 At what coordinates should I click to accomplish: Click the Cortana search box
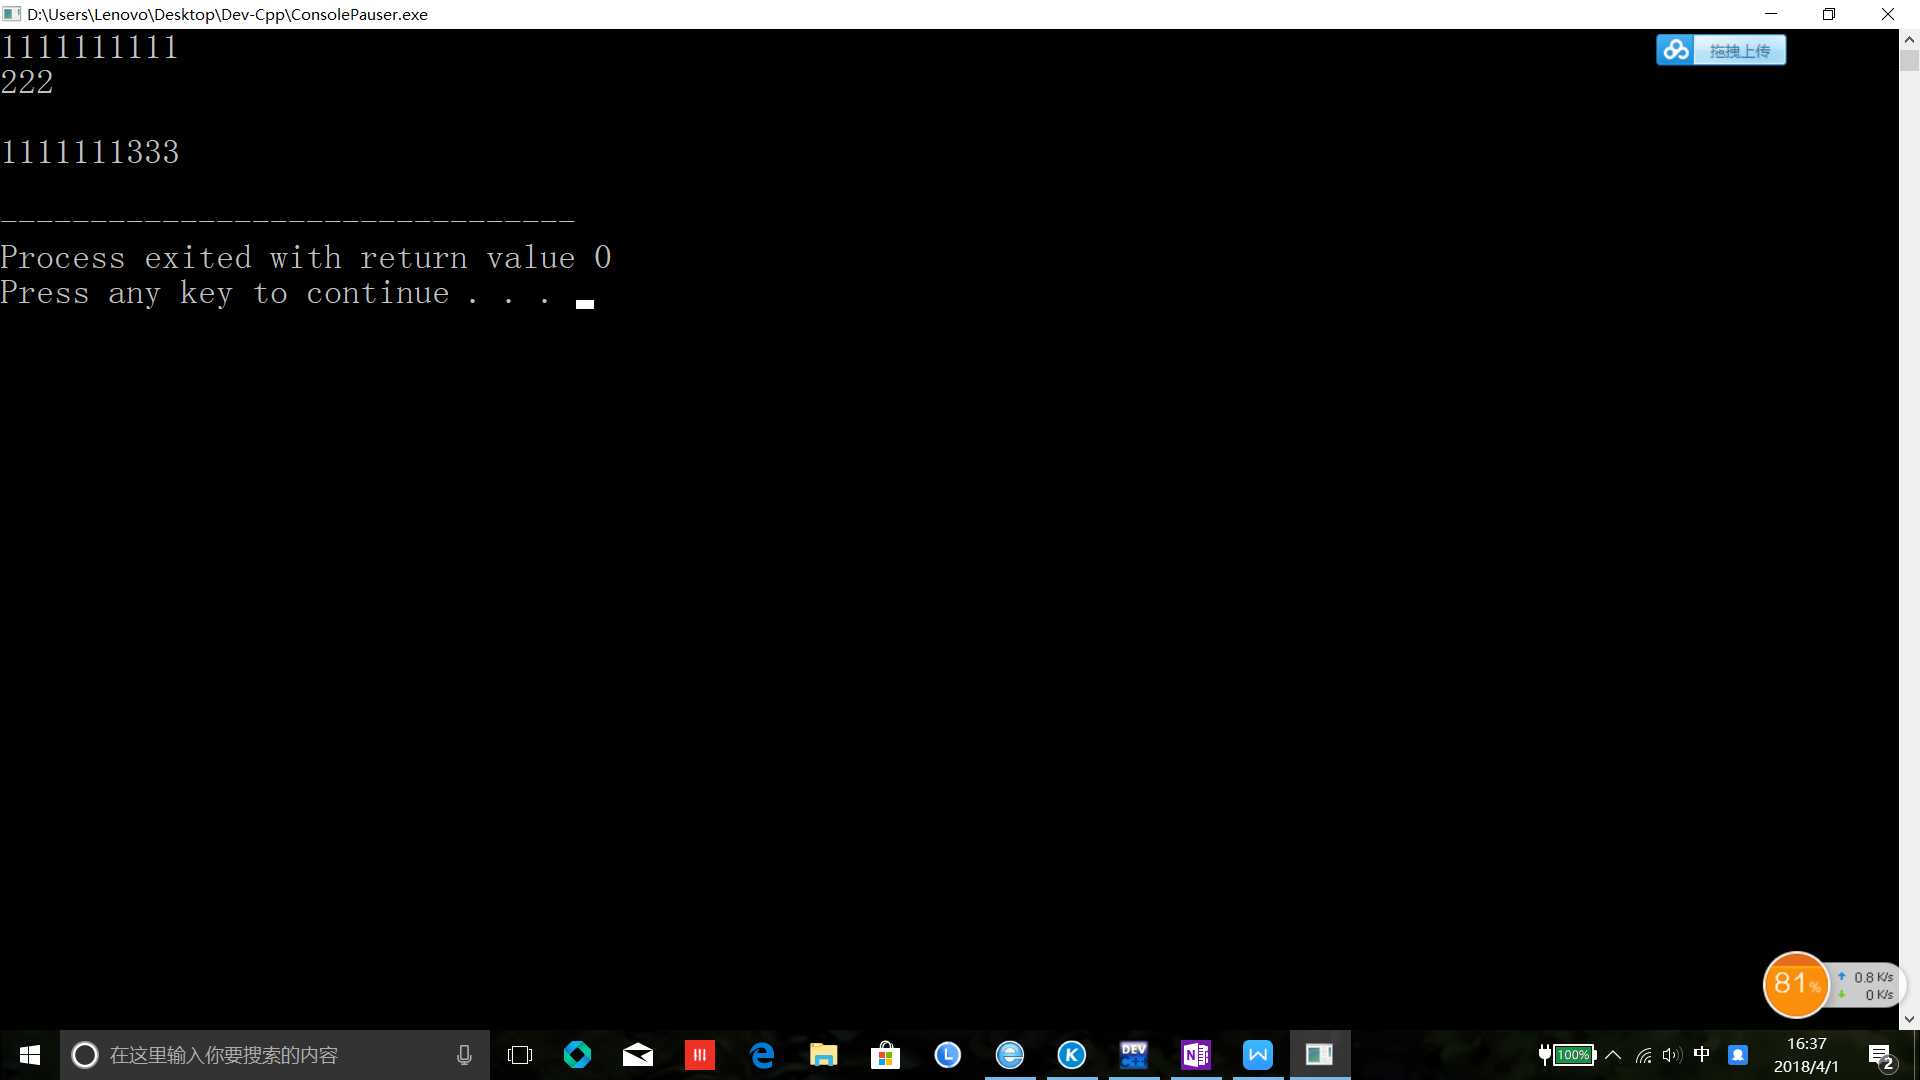pos(275,1055)
